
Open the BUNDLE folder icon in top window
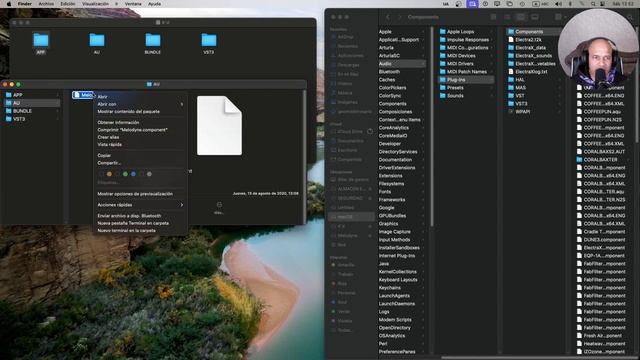153,40
